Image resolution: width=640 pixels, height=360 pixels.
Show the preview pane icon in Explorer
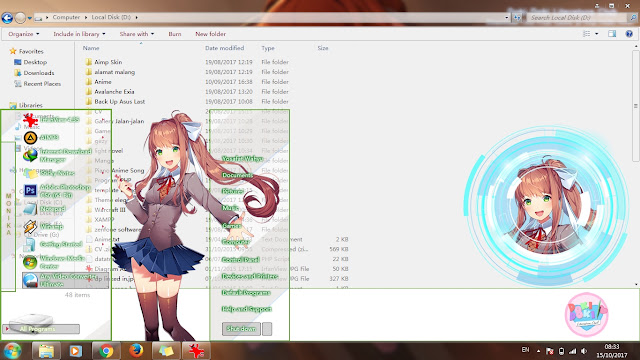pyautogui.click(x=612, y=34)
